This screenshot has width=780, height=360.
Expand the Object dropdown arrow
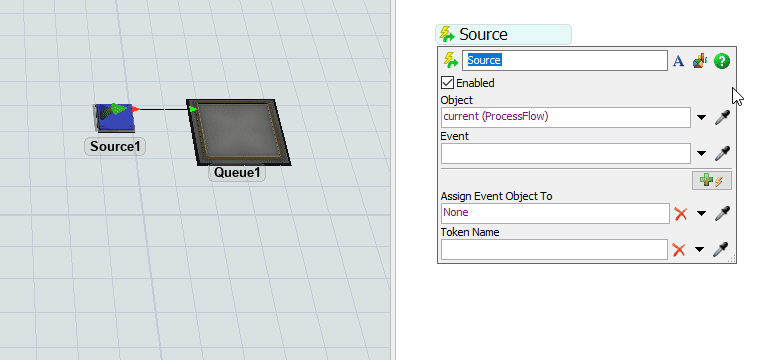click(701, 118)
